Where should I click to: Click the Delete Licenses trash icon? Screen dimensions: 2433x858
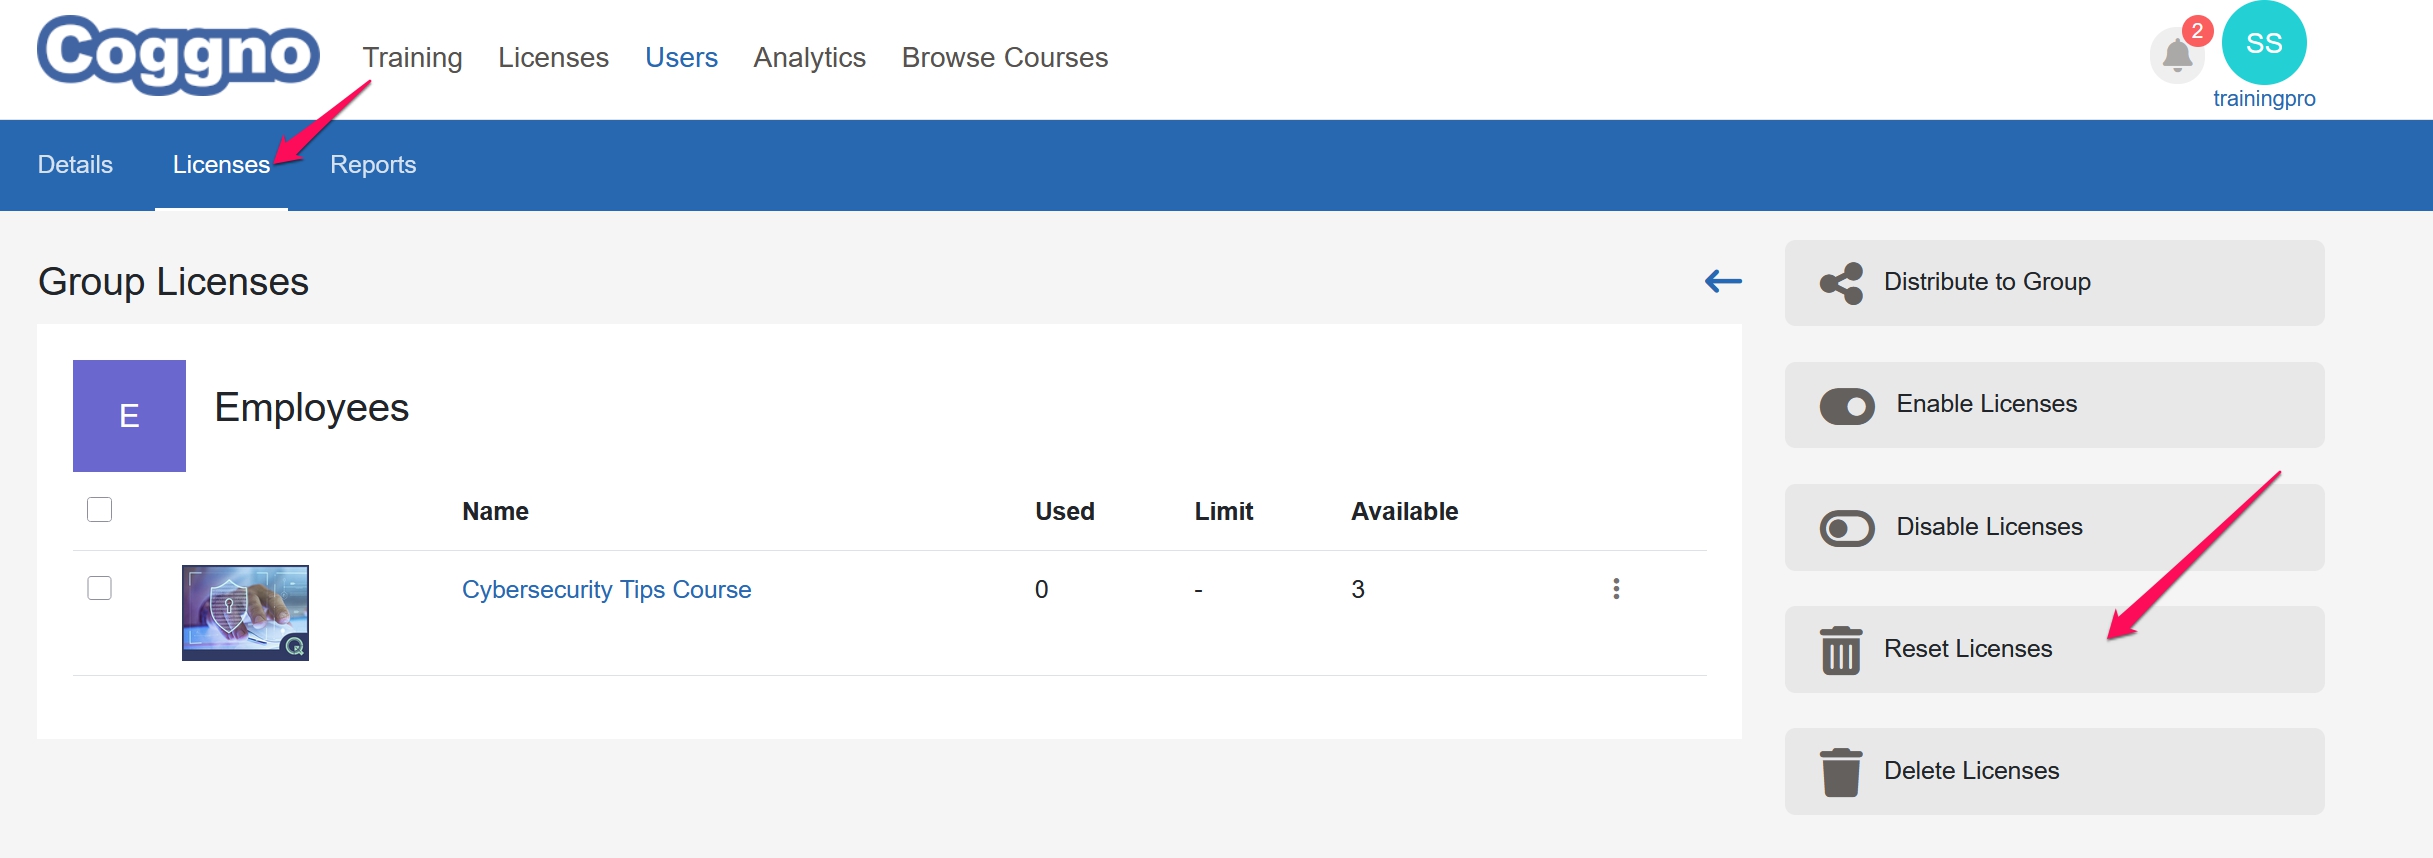pos(1840,773)
